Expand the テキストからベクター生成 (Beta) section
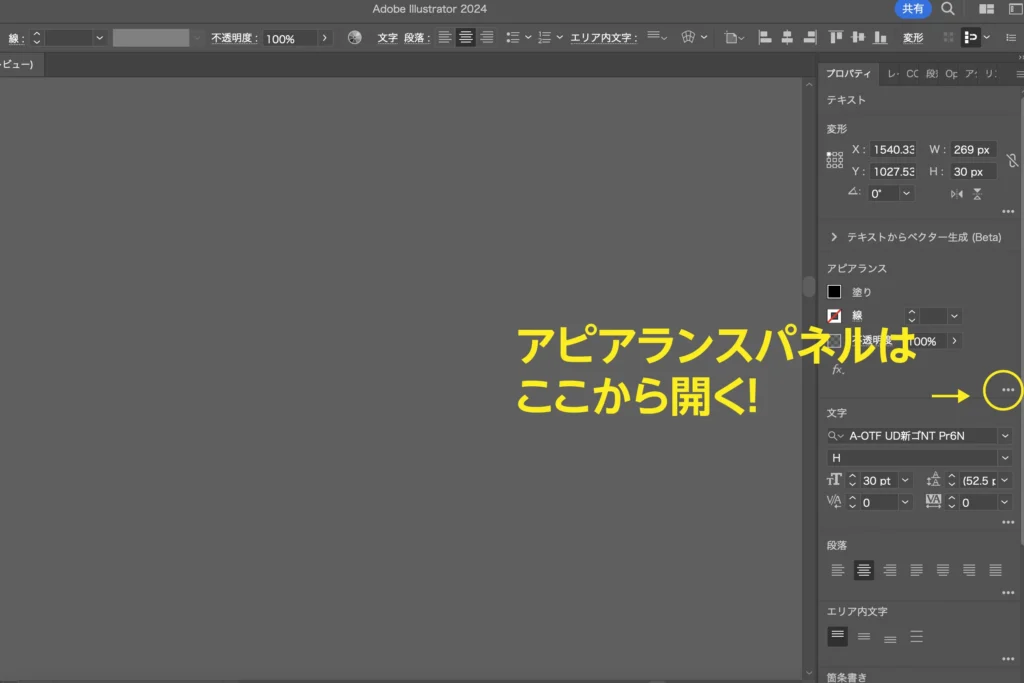 click(834, 237)
